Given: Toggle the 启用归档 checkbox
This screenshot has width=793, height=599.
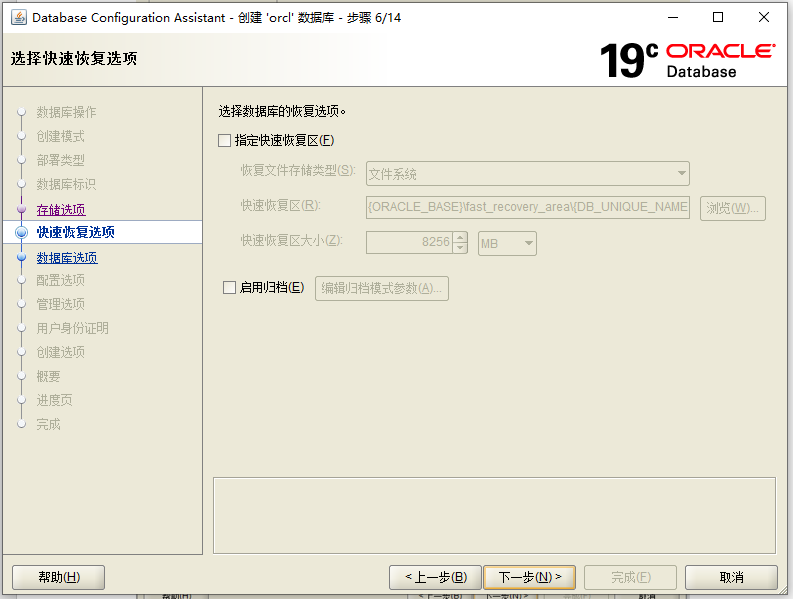Looking at the screenshot, I should [230, 287].
